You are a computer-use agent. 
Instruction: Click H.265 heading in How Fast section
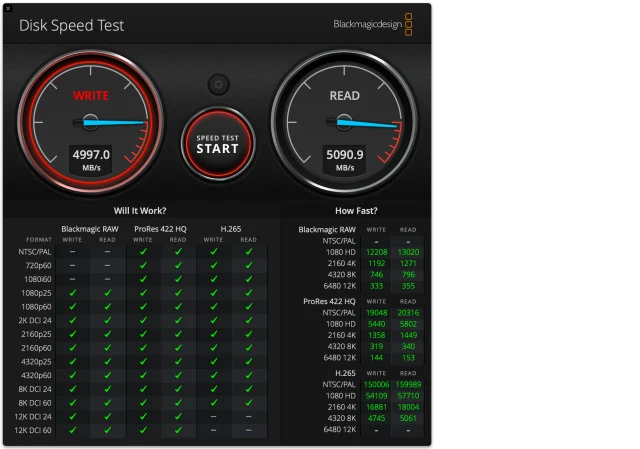[345, 373]
